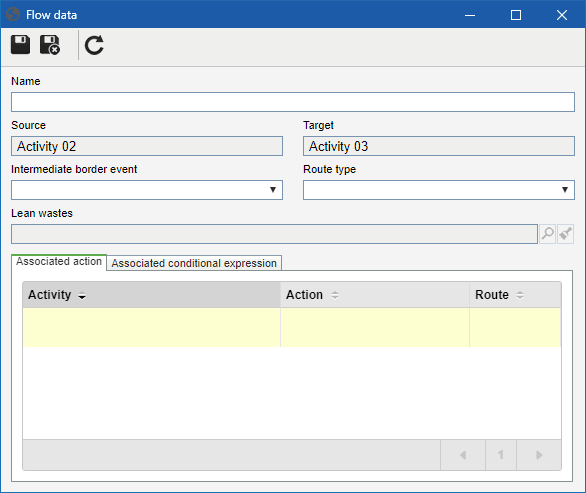
Task: Sort table by the Route column
Action: (x=515, y=295)
